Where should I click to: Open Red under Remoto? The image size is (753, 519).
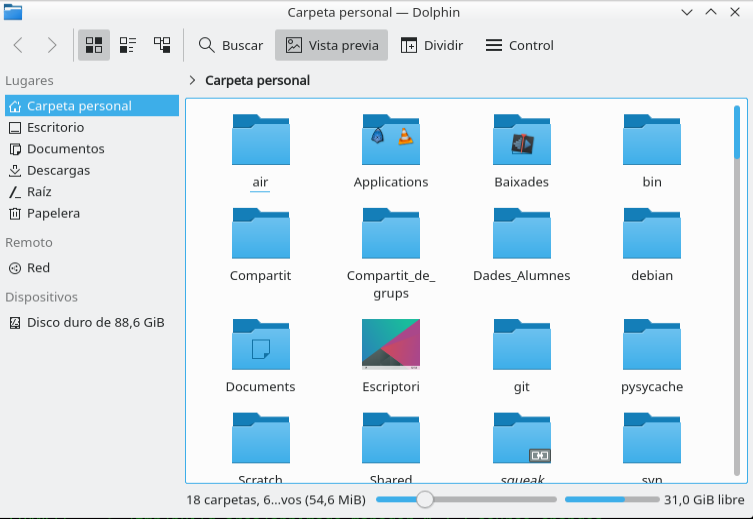[92, 267]
